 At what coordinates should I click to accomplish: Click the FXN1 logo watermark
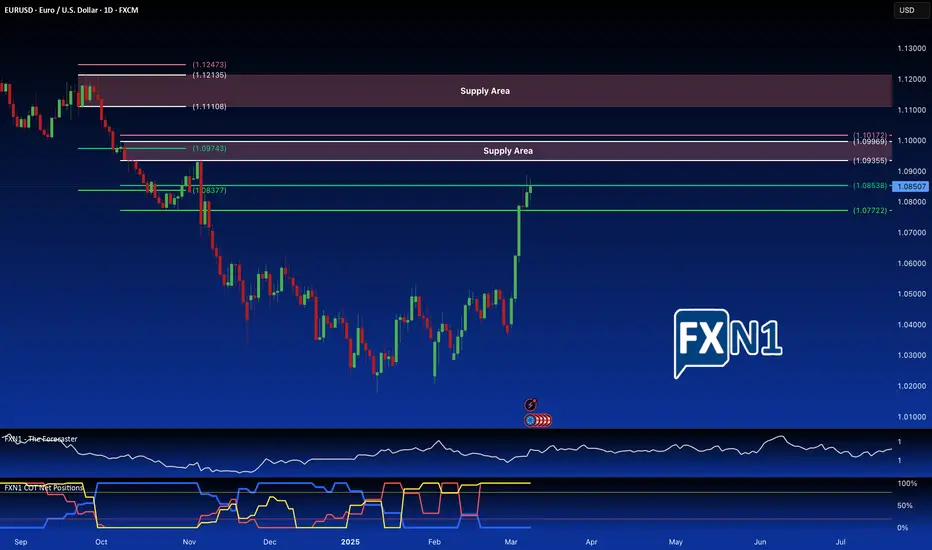pyautogui.click(x=728, y=343)
